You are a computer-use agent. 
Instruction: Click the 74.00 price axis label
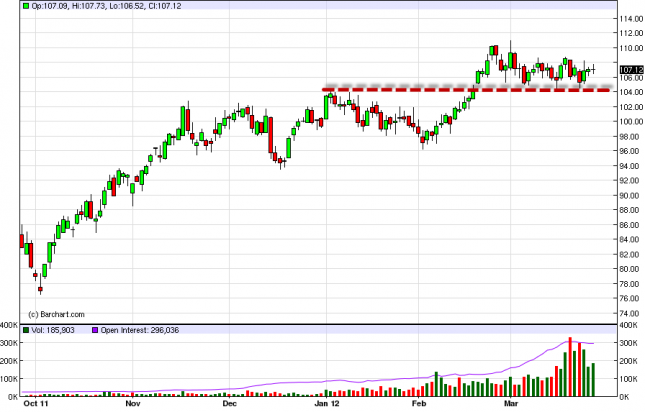(x=631, y=313)
